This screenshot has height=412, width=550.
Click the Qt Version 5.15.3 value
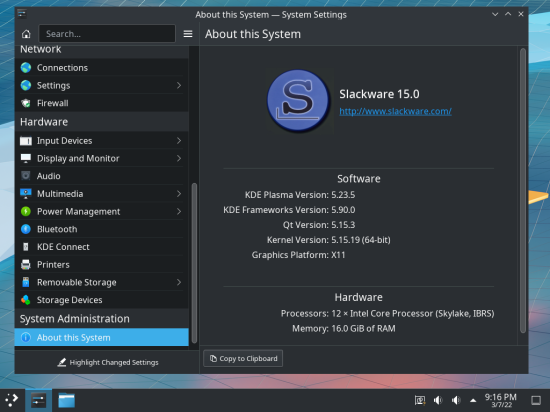coord(343,225)
